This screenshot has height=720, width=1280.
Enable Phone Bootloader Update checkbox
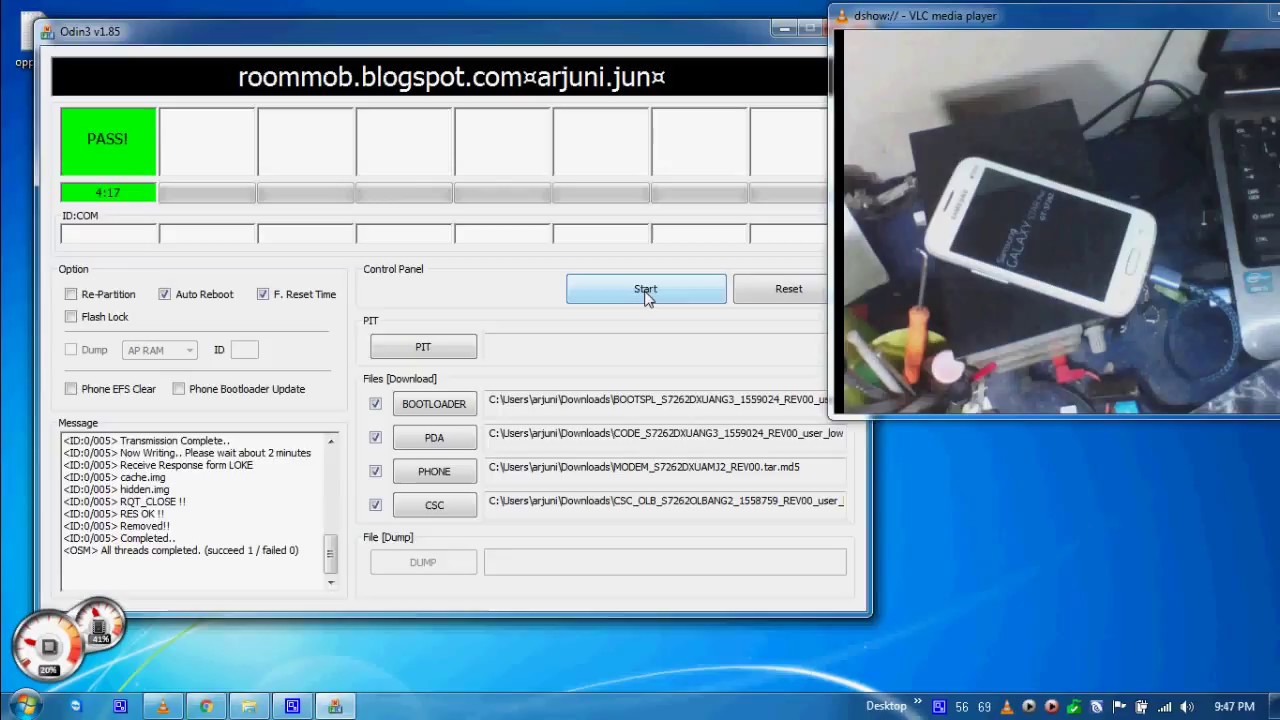coord(178,389)
